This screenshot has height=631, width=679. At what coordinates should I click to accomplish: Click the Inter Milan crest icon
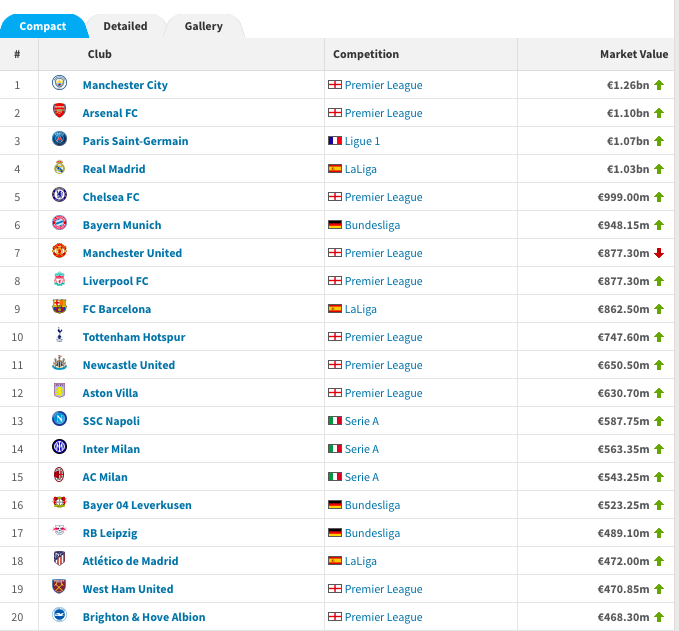coord(59,448)
